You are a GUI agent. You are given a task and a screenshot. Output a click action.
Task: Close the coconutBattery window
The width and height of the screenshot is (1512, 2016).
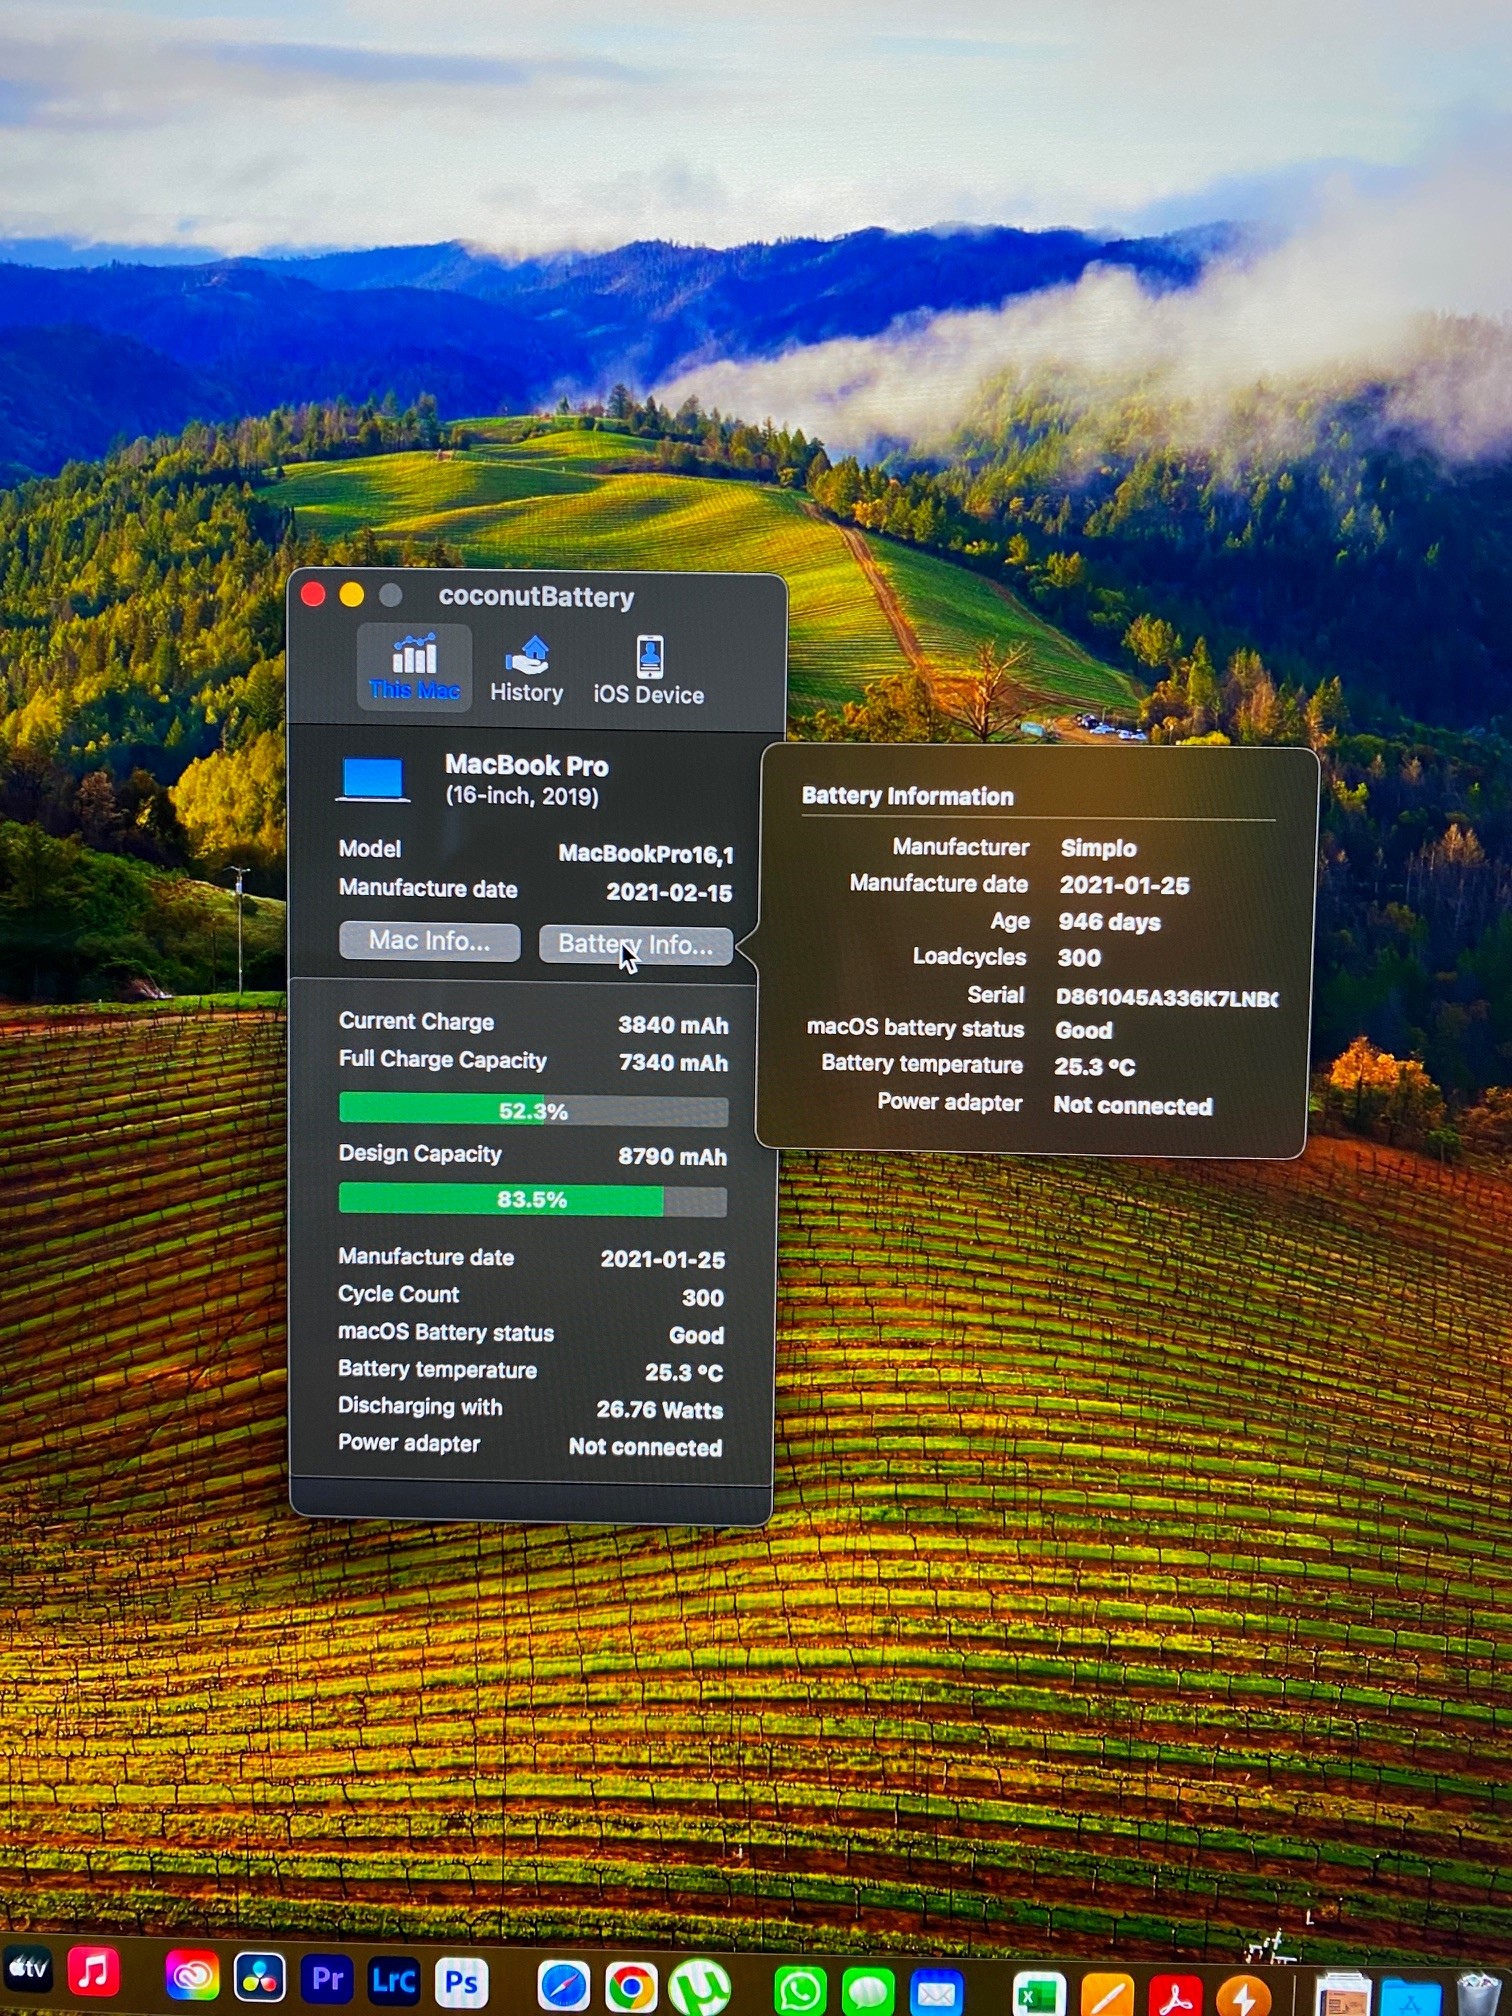(313, 595)
